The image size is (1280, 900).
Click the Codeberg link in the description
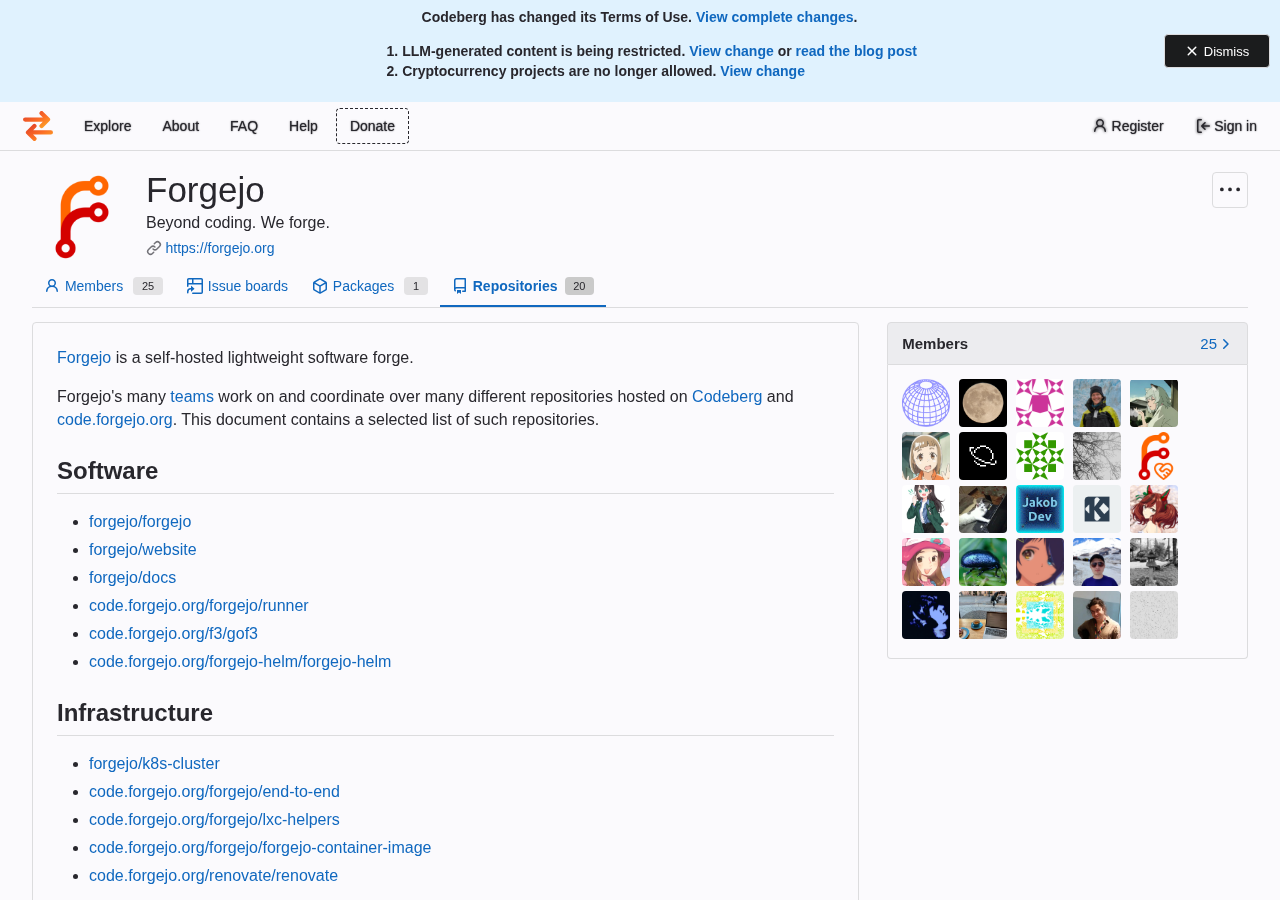(x=727, y=397)
